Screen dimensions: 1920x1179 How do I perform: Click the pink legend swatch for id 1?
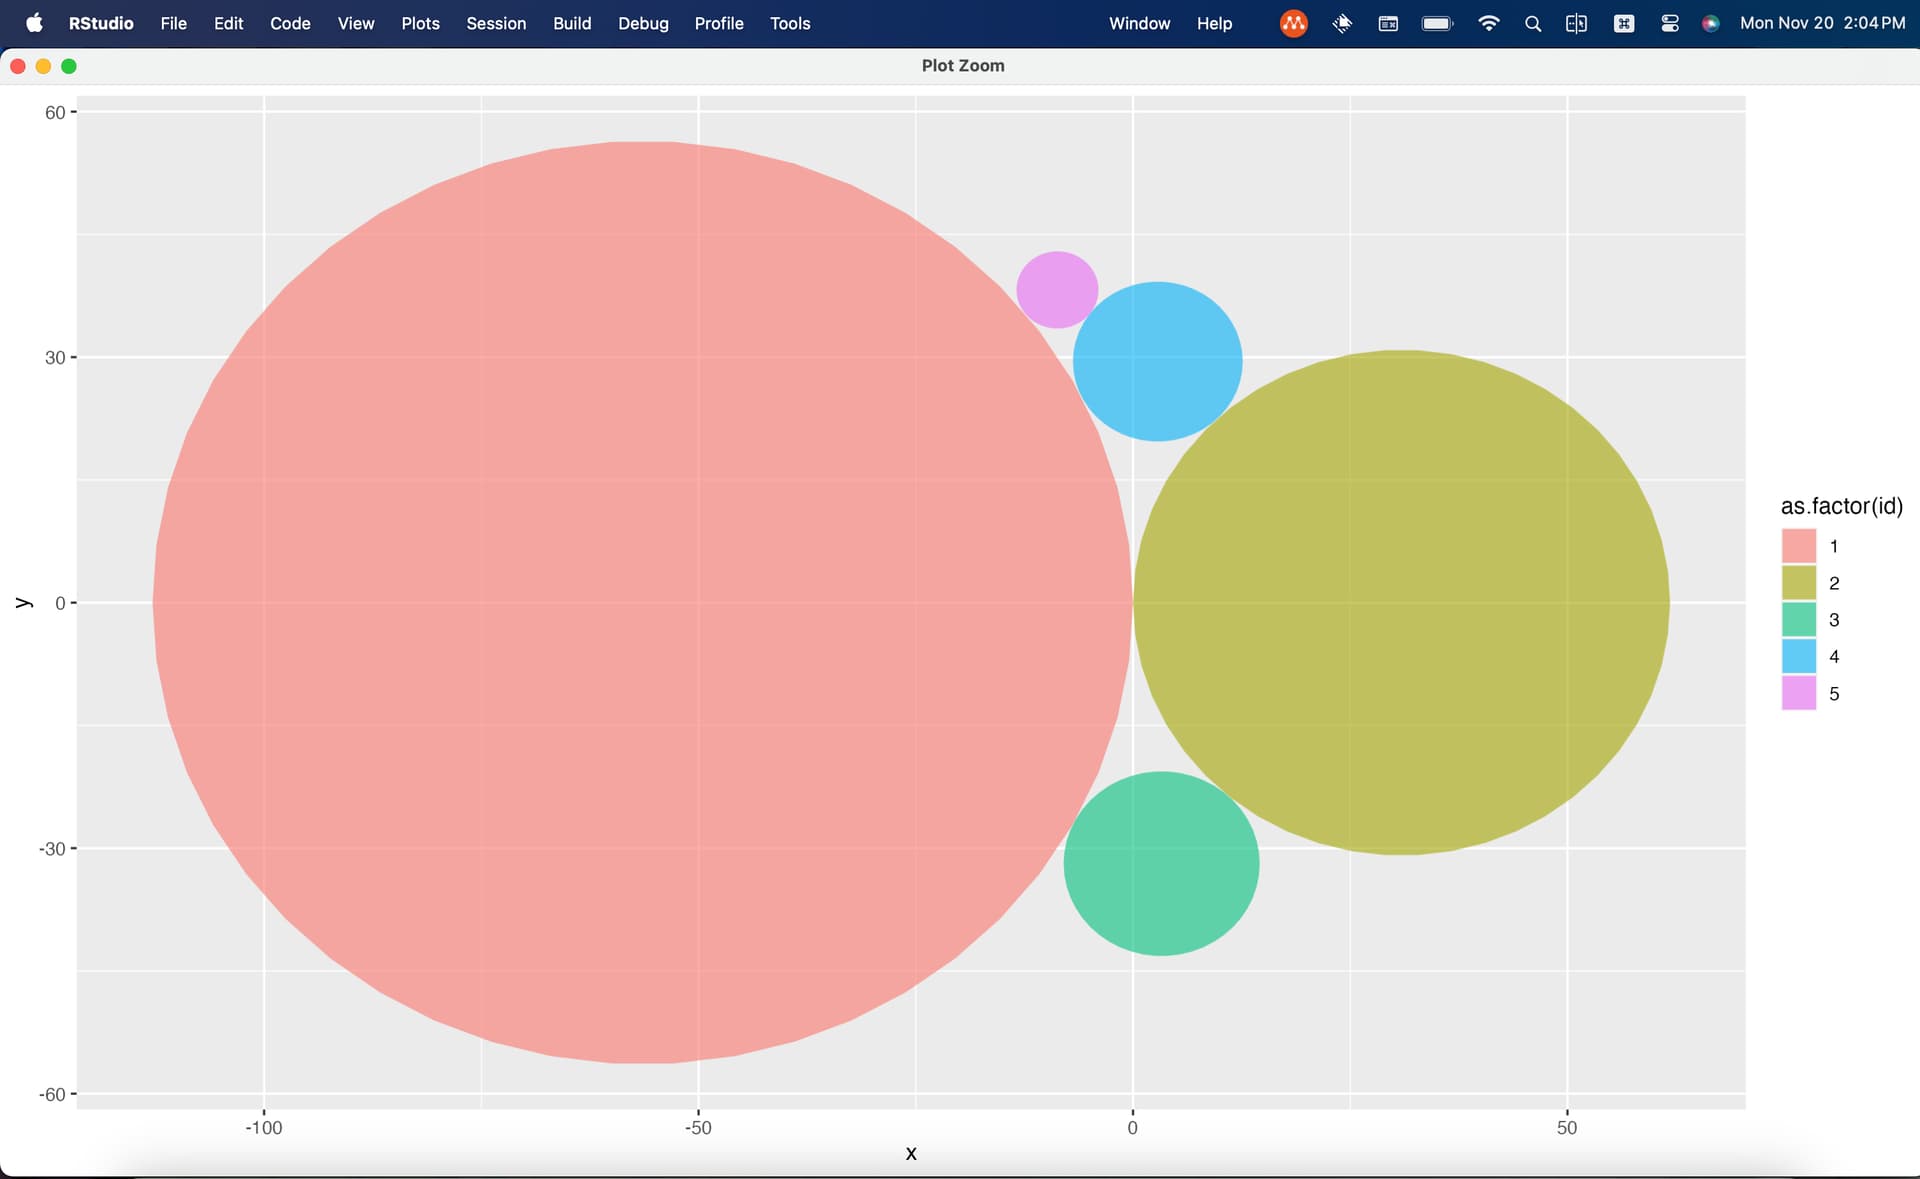[x=1798, y=546]
